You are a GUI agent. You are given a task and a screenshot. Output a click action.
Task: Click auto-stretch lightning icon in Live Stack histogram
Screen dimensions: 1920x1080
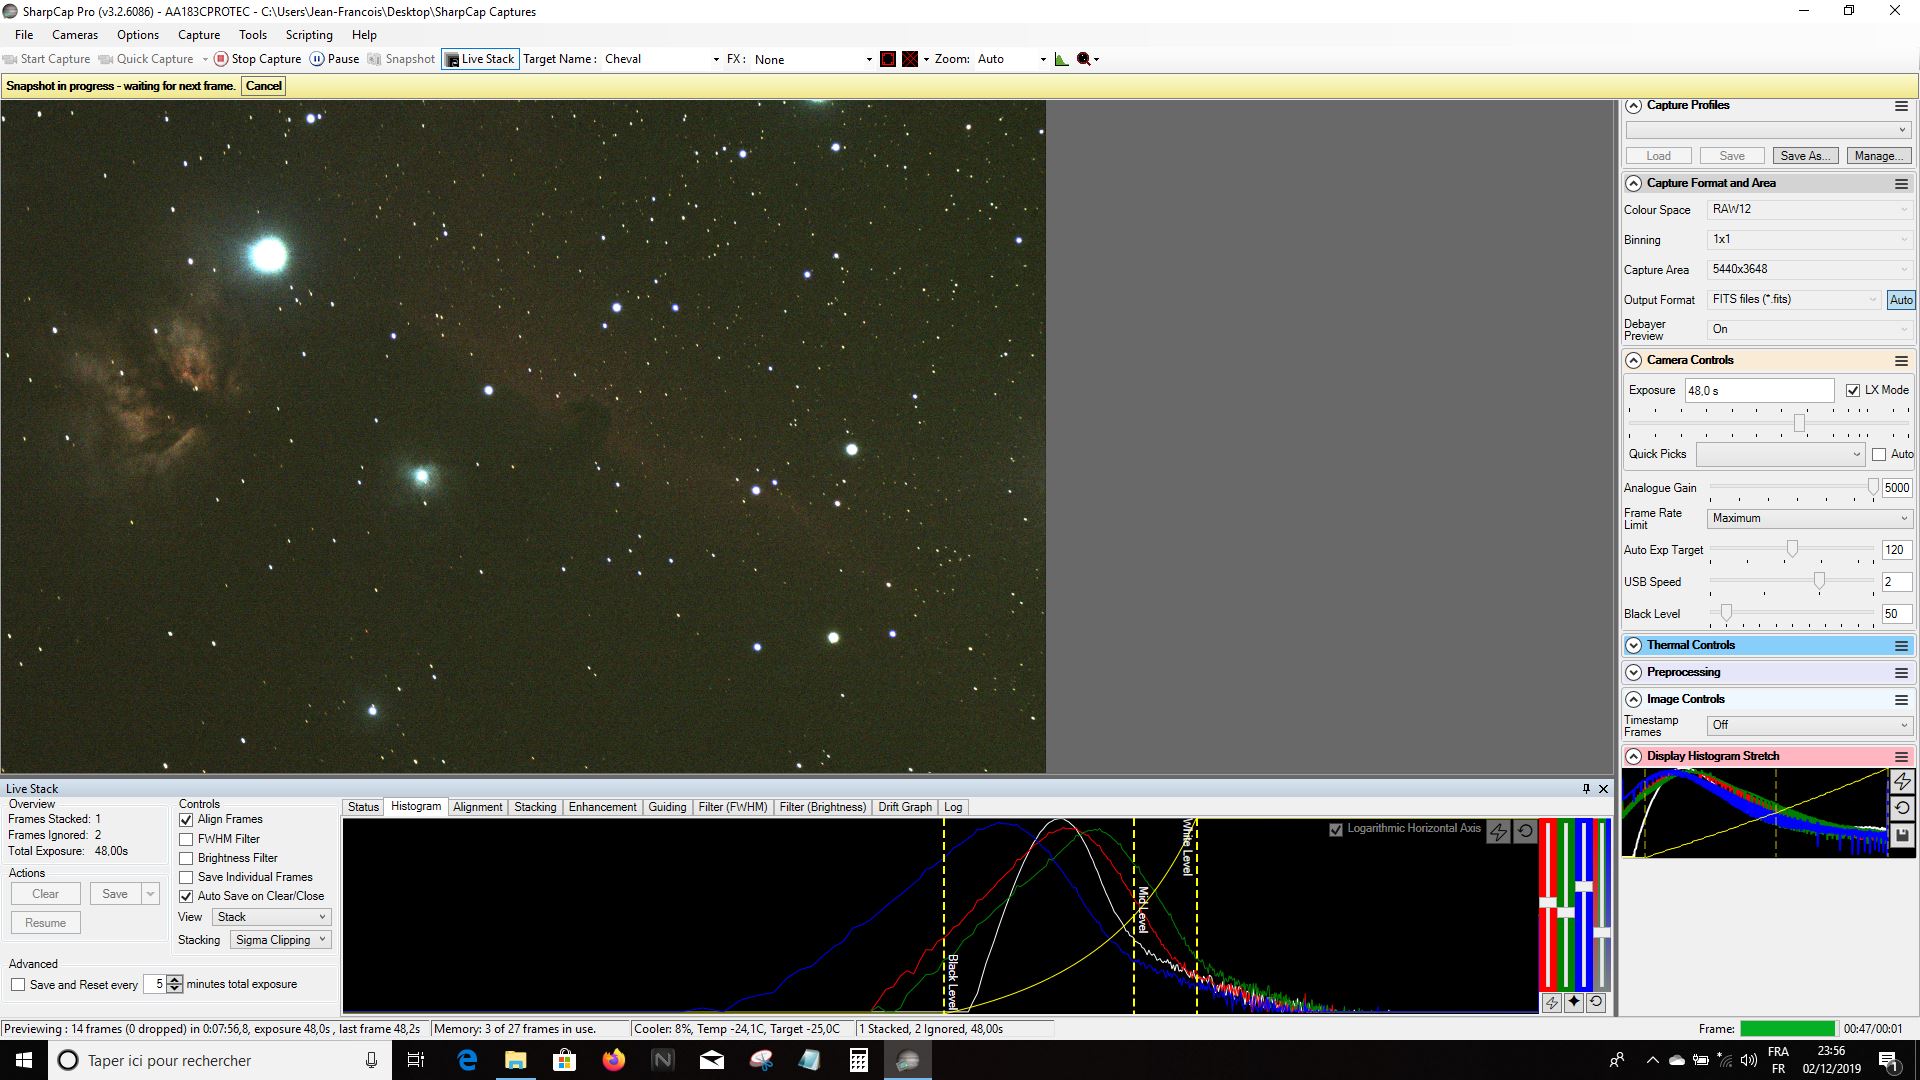click(x=1498, y=831)
